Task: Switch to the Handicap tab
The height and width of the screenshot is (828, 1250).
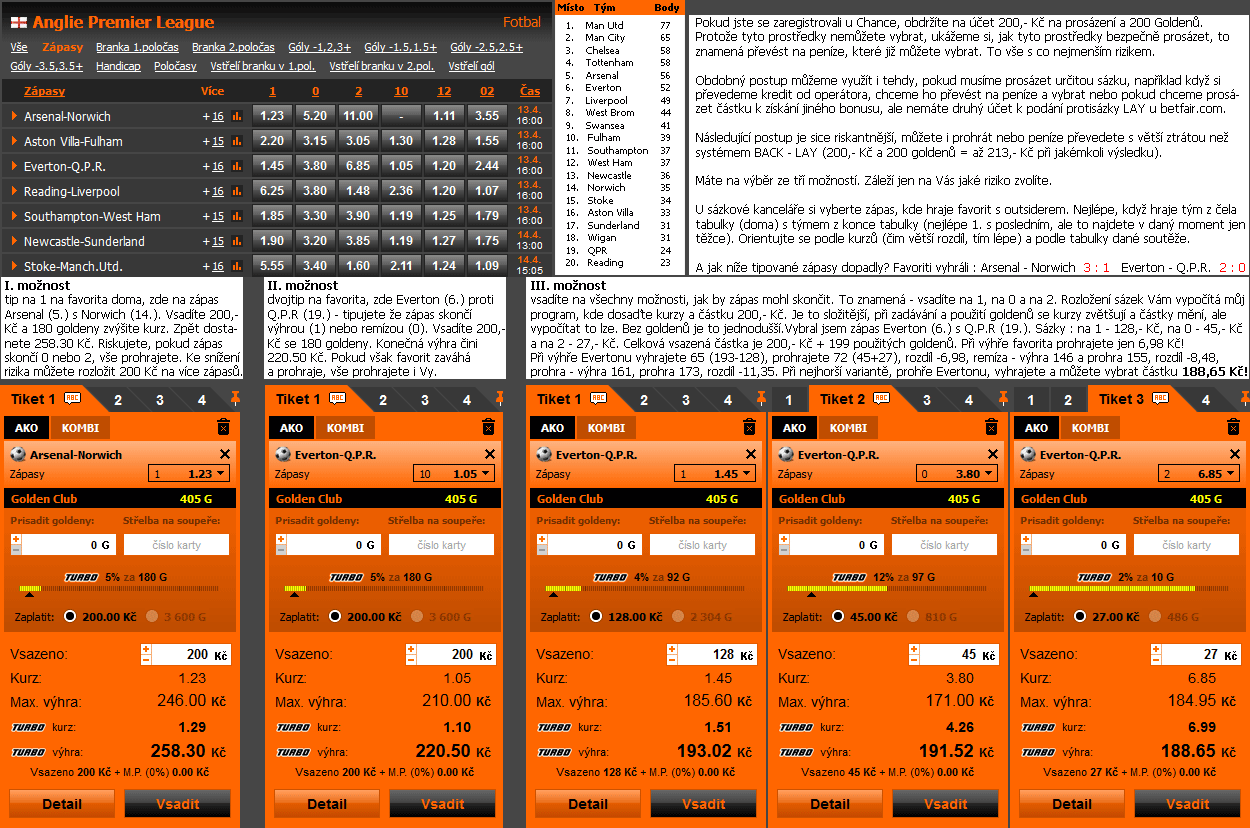Action: (x=119, y=66)
